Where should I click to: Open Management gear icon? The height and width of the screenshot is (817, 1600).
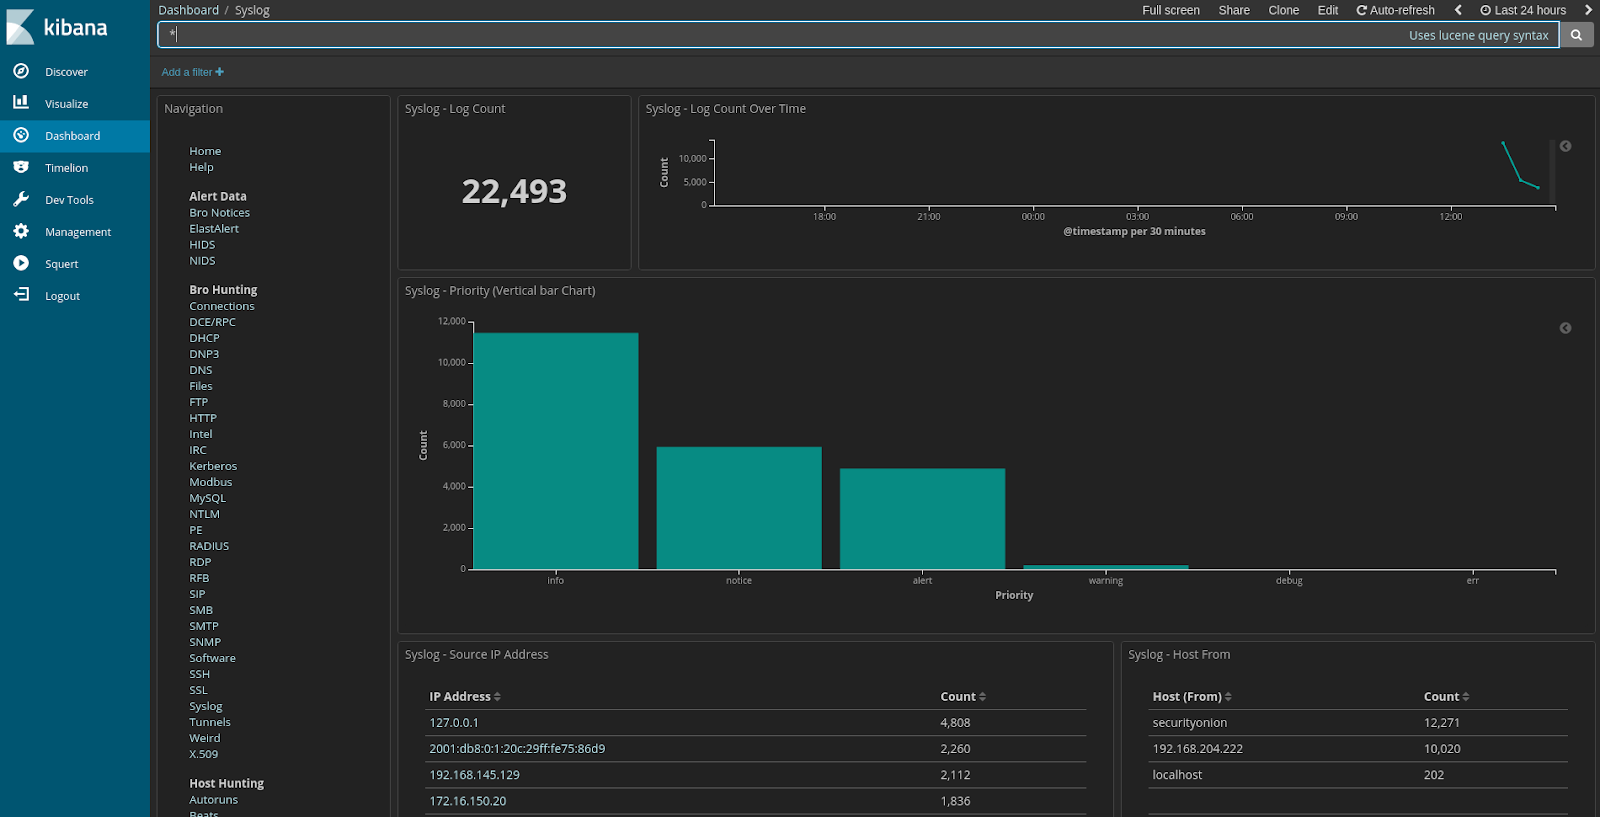21,231
